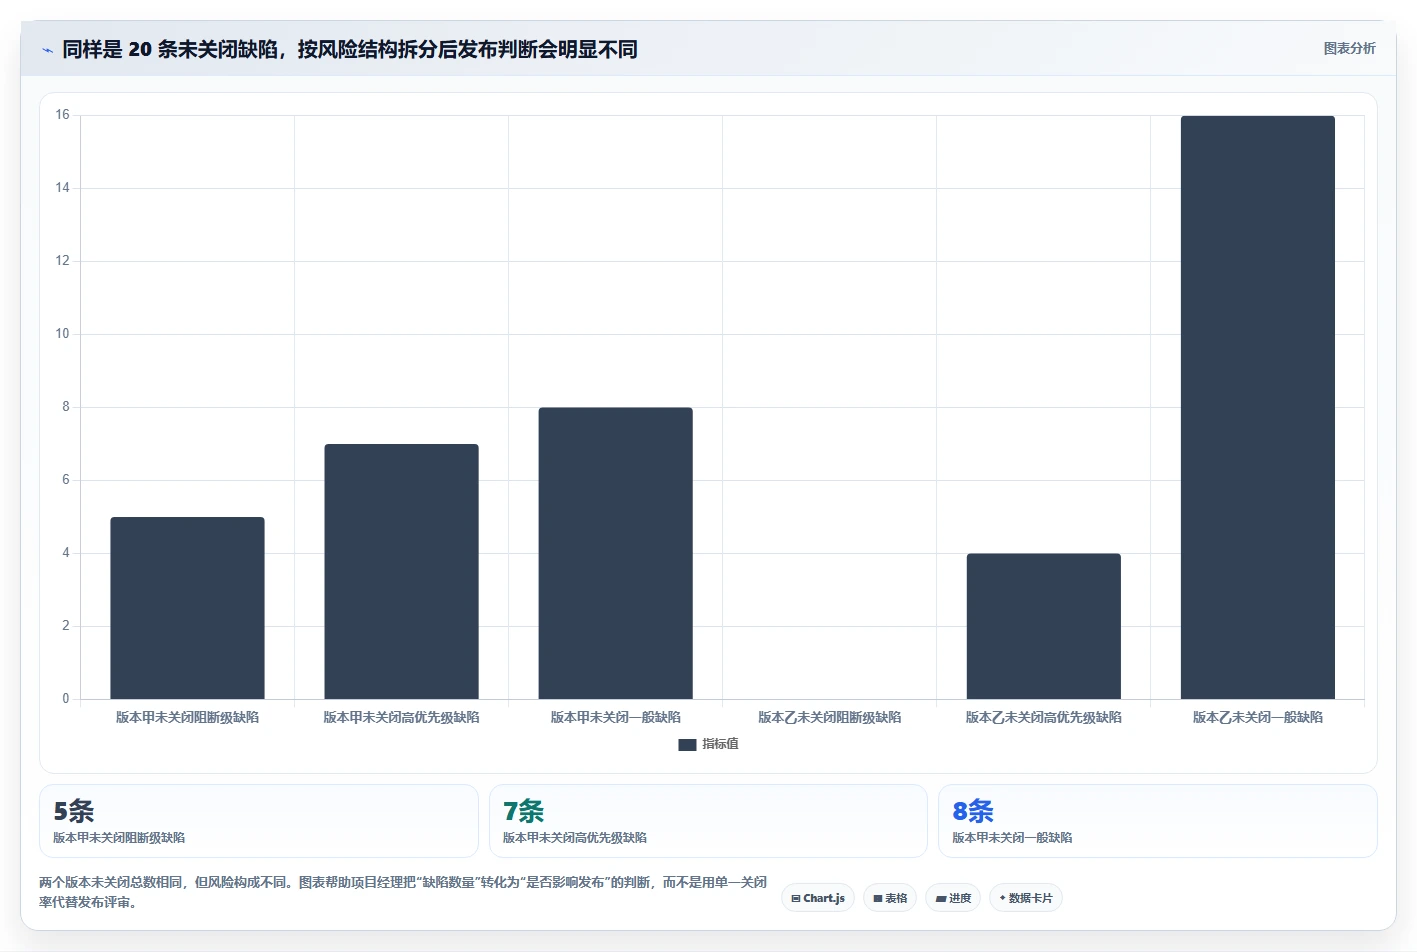The width and height of the screenshot is (1417, 952).
Task: Click the 图表分析 label in the header
Action: [1349, 49]
